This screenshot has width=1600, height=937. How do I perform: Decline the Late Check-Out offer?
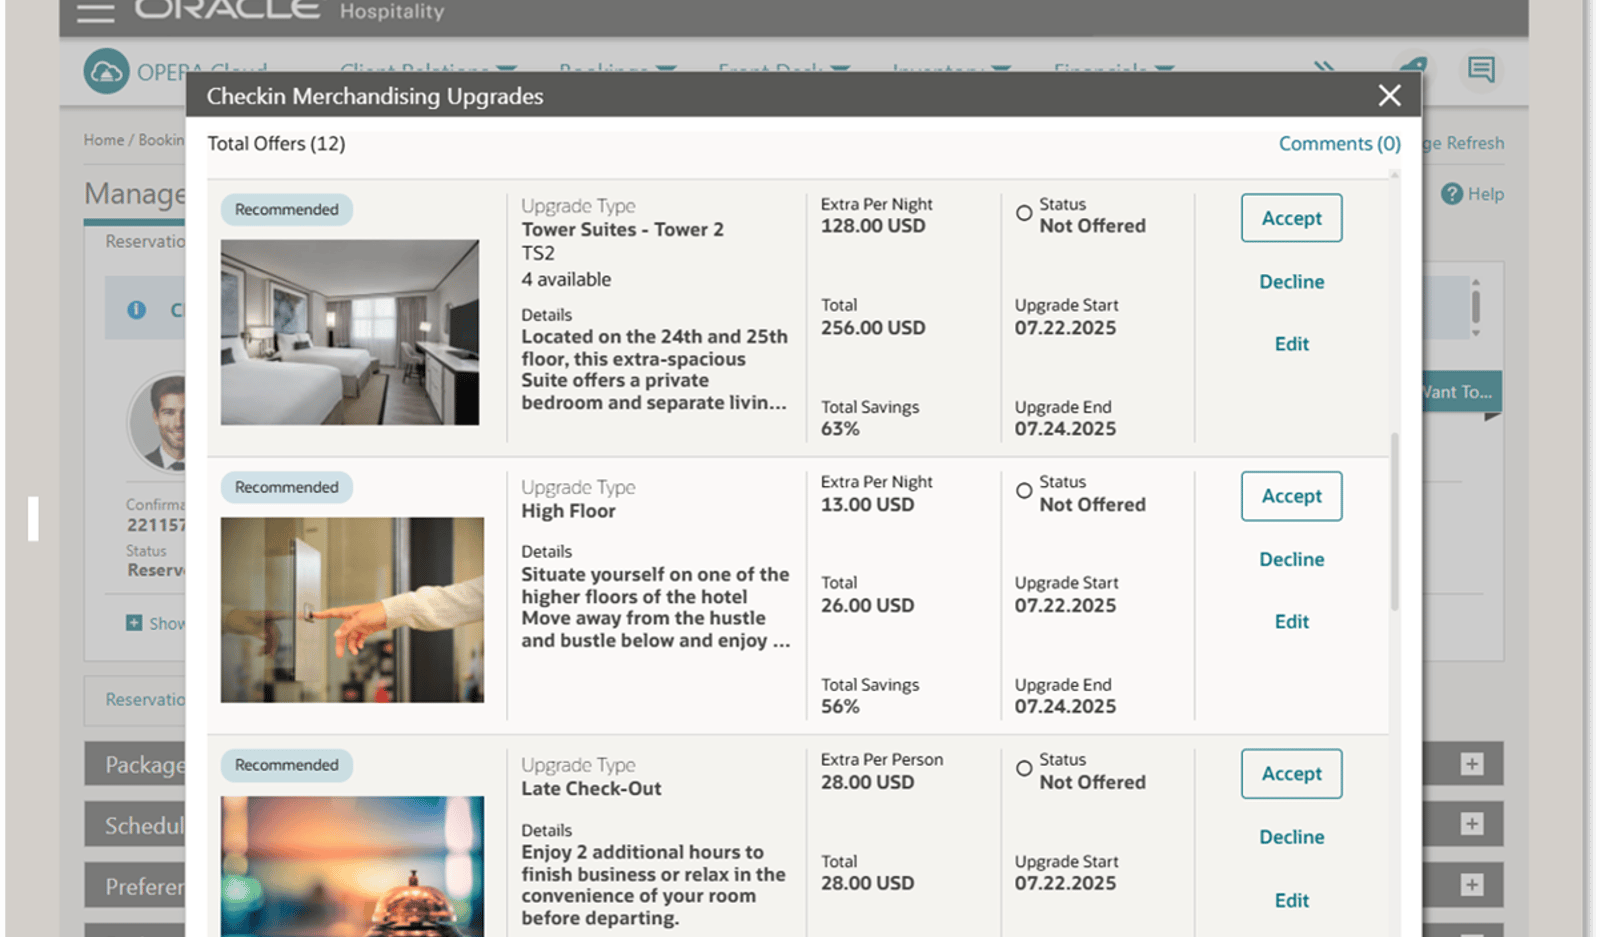click(1291, 837)
